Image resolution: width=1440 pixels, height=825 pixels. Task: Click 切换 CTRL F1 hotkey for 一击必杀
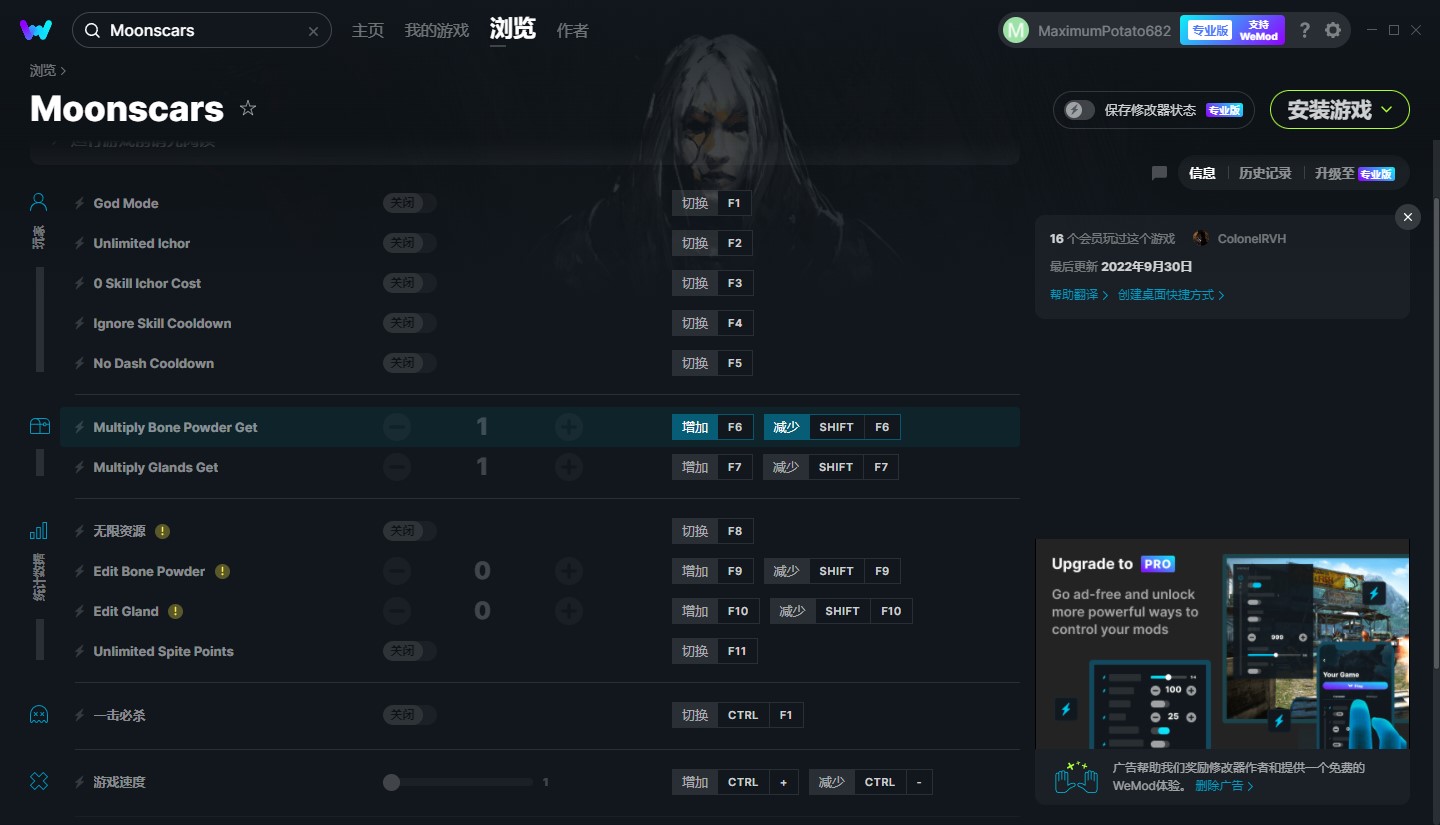point(738,715)
